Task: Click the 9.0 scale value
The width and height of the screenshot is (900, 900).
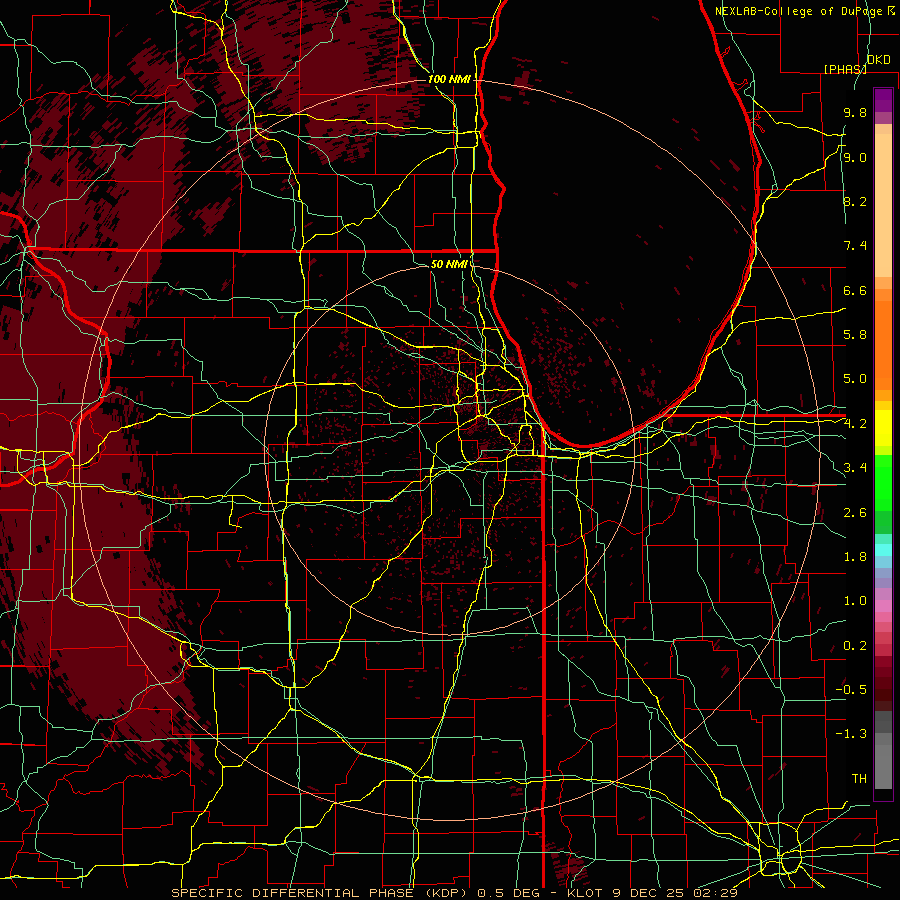Action: pyautogui.click(x=855, y=157)
